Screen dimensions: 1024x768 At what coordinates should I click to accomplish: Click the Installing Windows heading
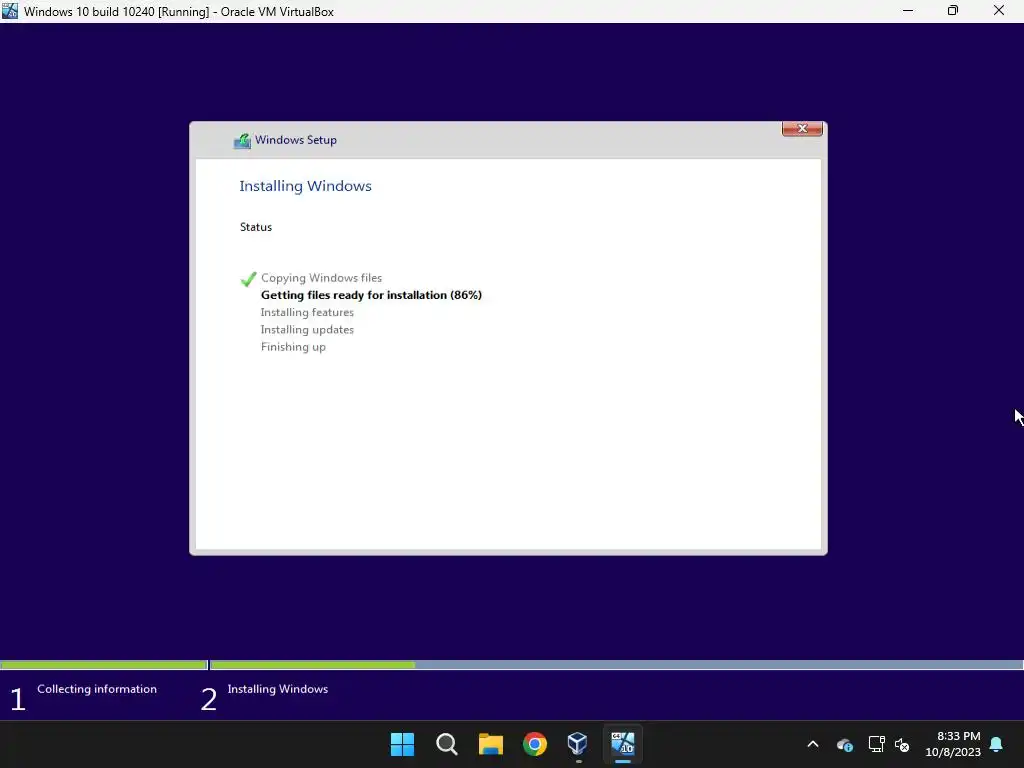pos(306,186)
